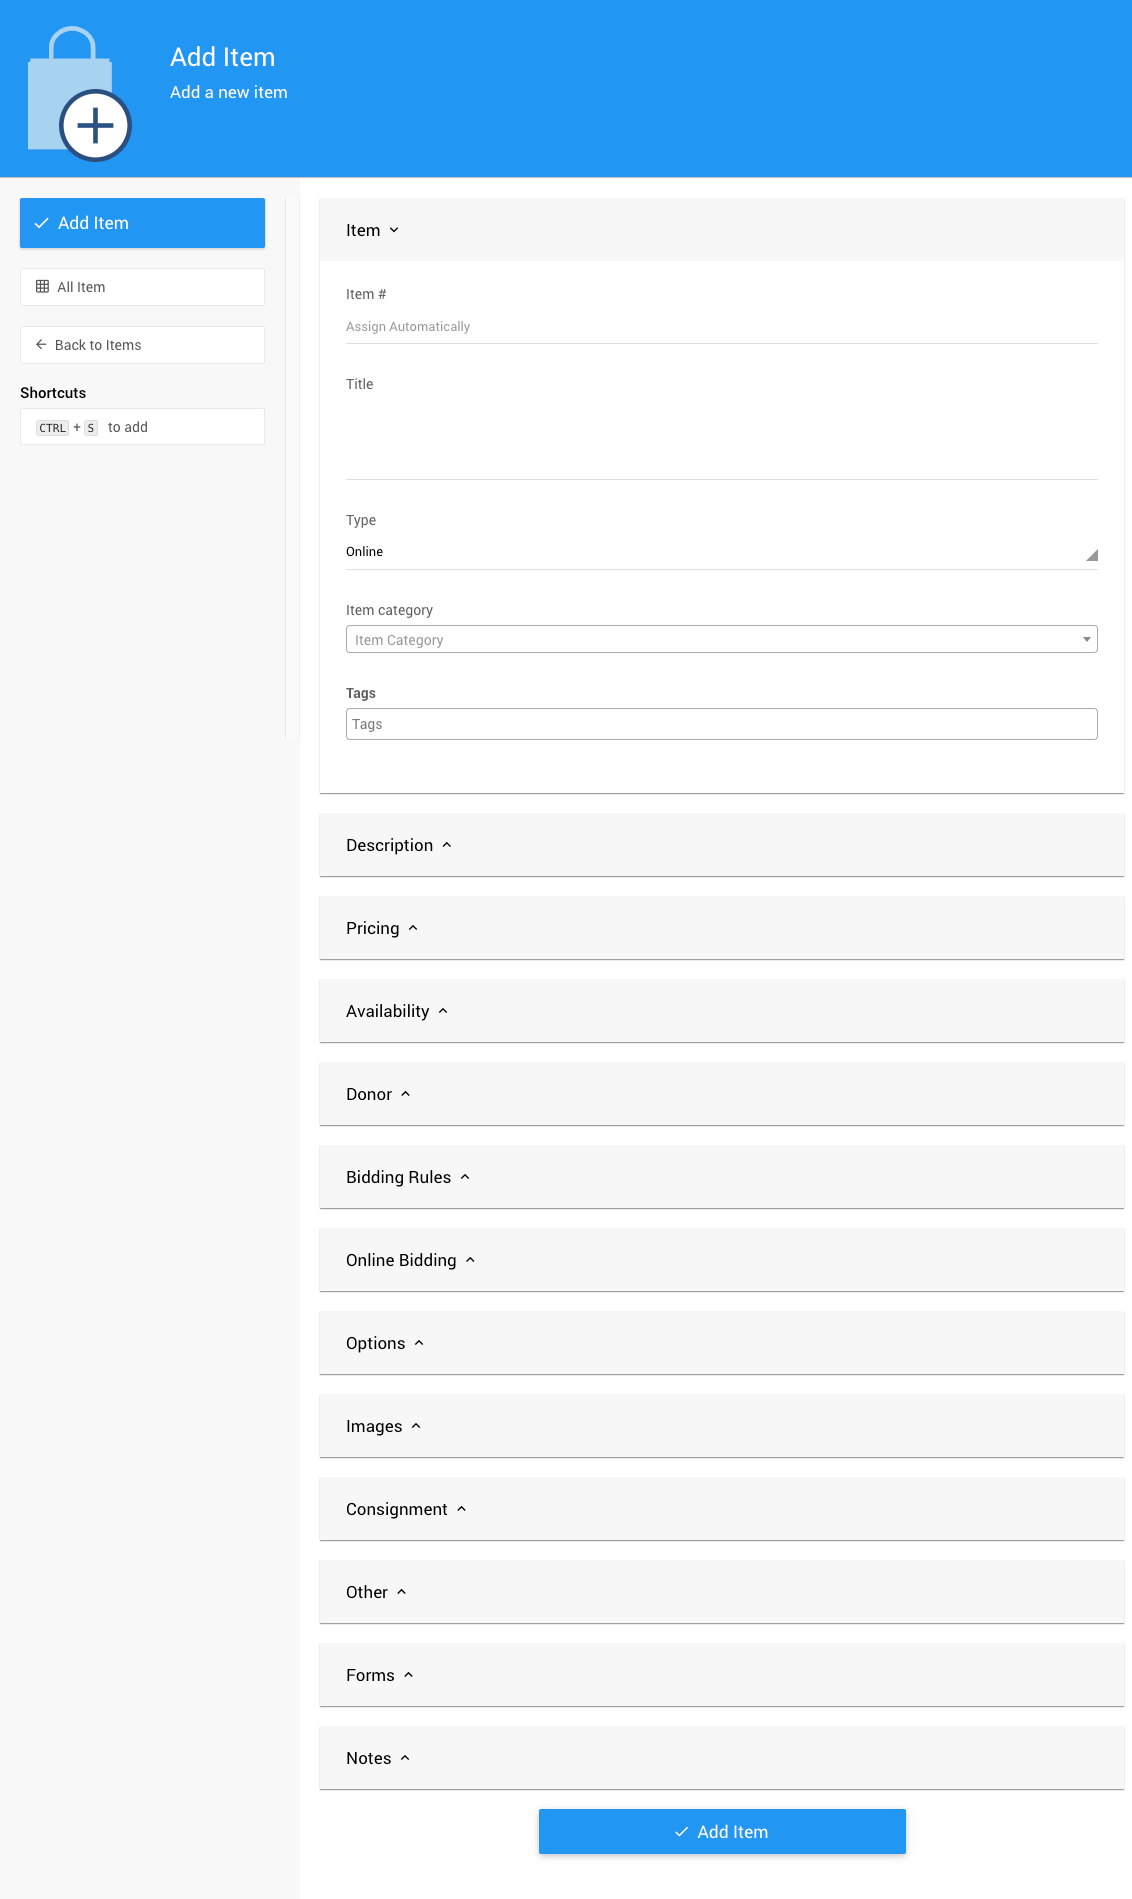Screen dimensions: 1132x1899
Task: Click the chevron icon next to Item heading
Action: pos(394,231)
